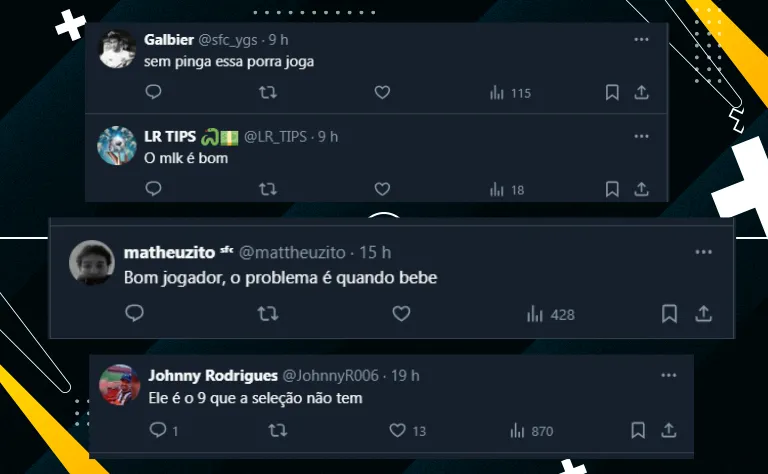The width and height of the screenshot is (768, 474).
Task: Like matheuzito's tweet about bebe
Action: pos(401,313)
